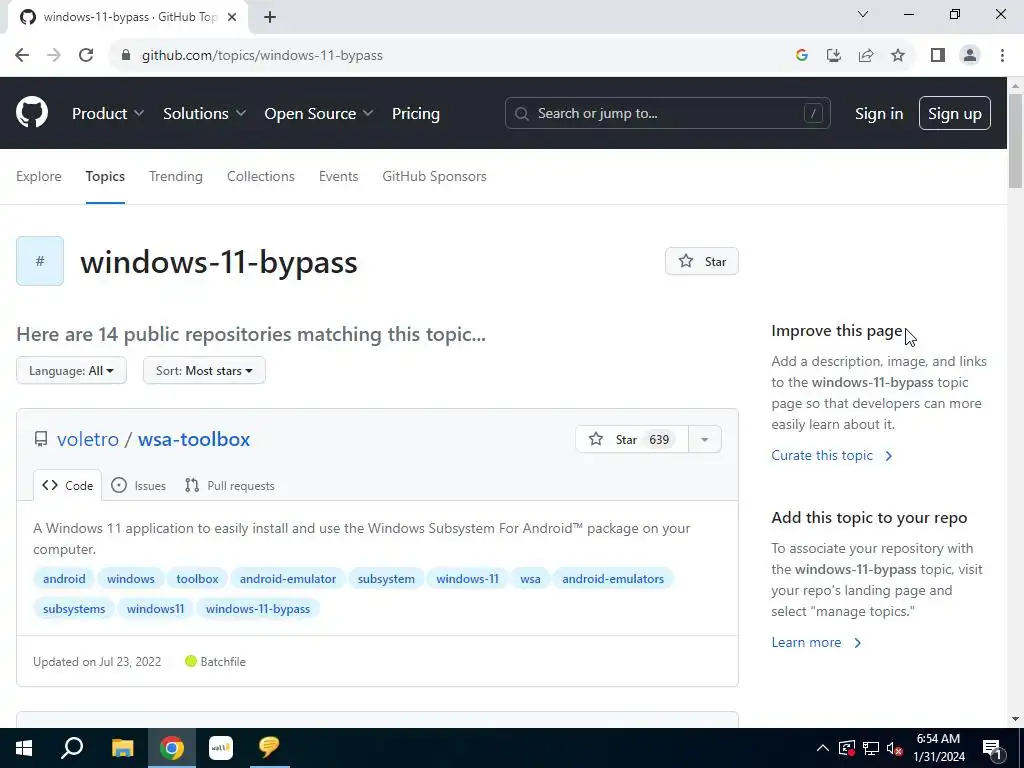This screenshot has width=1024, height=768.
Task: Open the white app icon in taskbar
Action: 221,748
